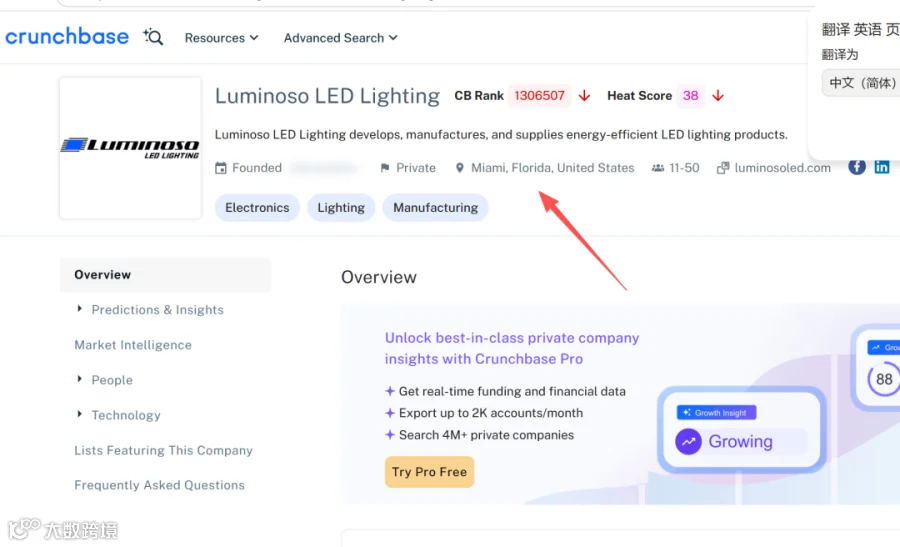Open the AI search magnifier icon
The height and width of the screenshot is (547, 900).
153,37
